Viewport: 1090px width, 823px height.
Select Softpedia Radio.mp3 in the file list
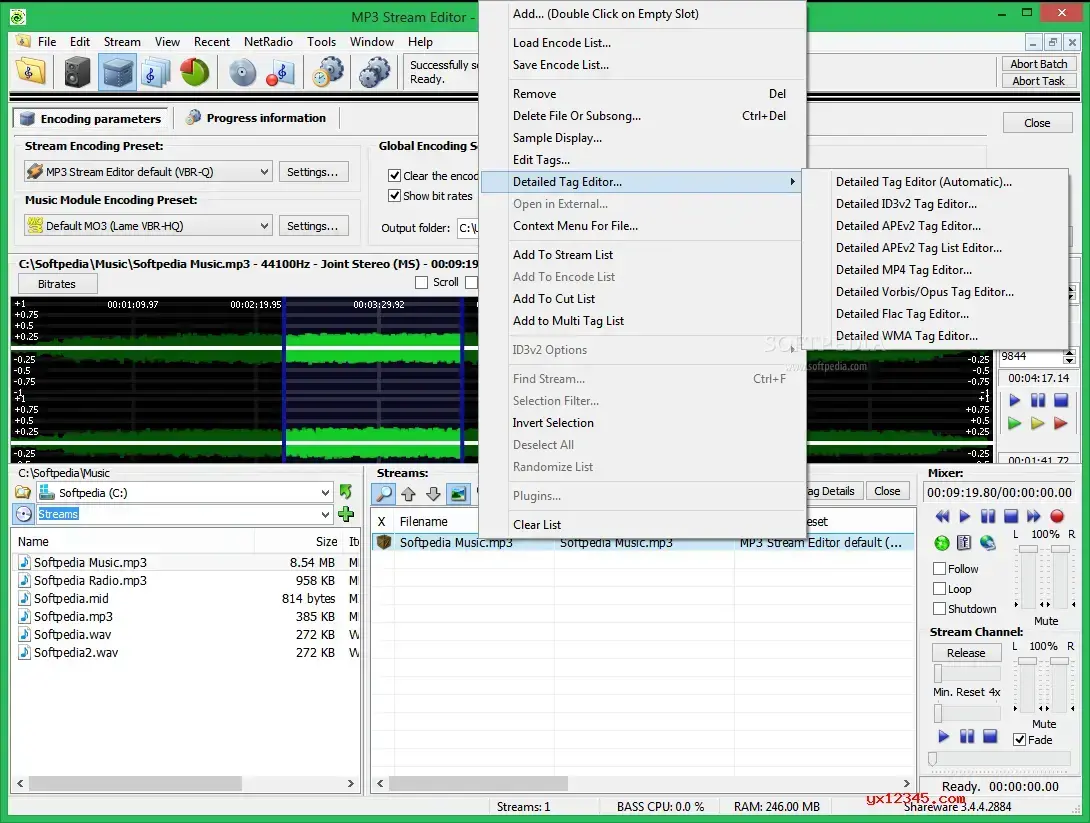coord(90,581)
